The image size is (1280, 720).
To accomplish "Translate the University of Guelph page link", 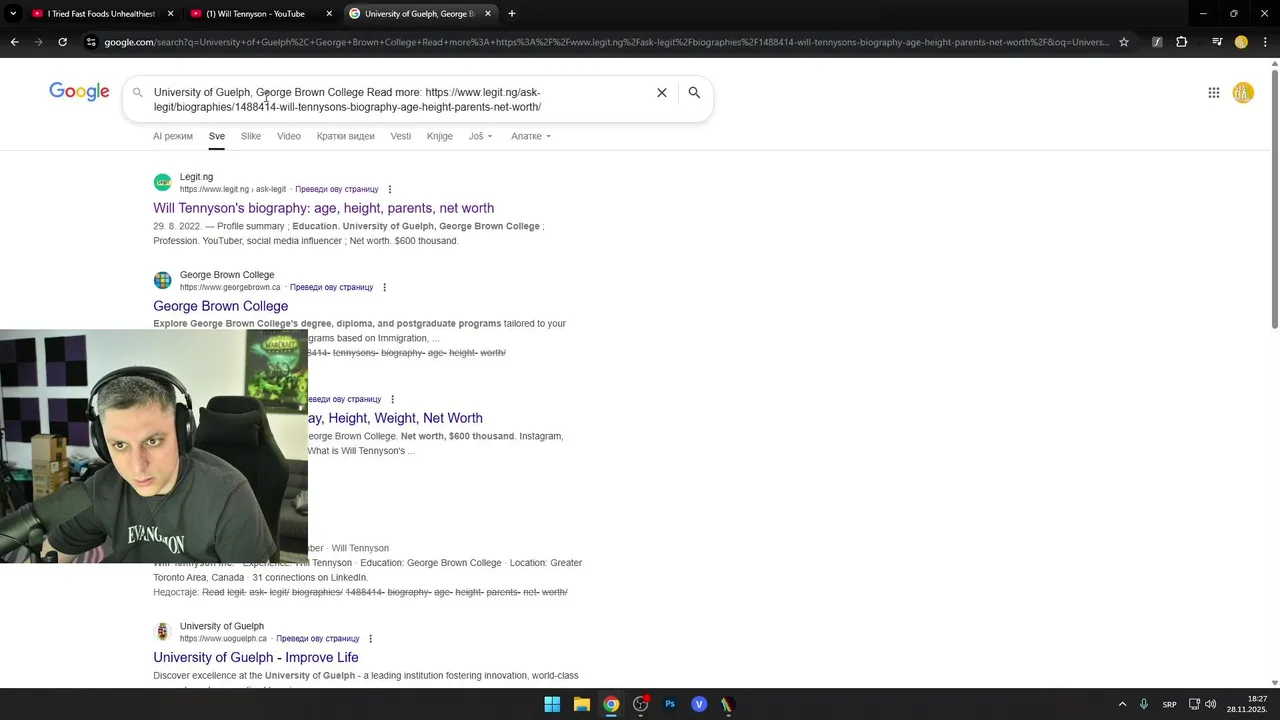I will [x=318, y=638].
